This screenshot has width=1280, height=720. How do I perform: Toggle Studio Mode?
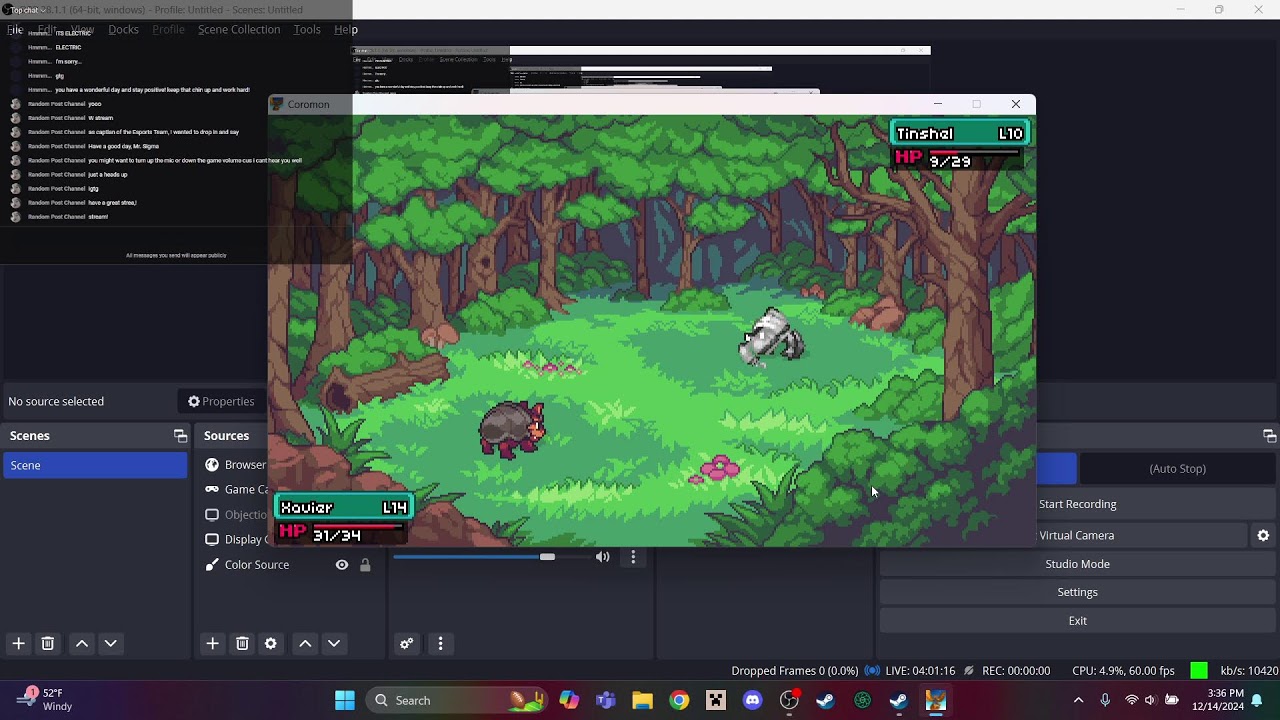point(1077,564)
